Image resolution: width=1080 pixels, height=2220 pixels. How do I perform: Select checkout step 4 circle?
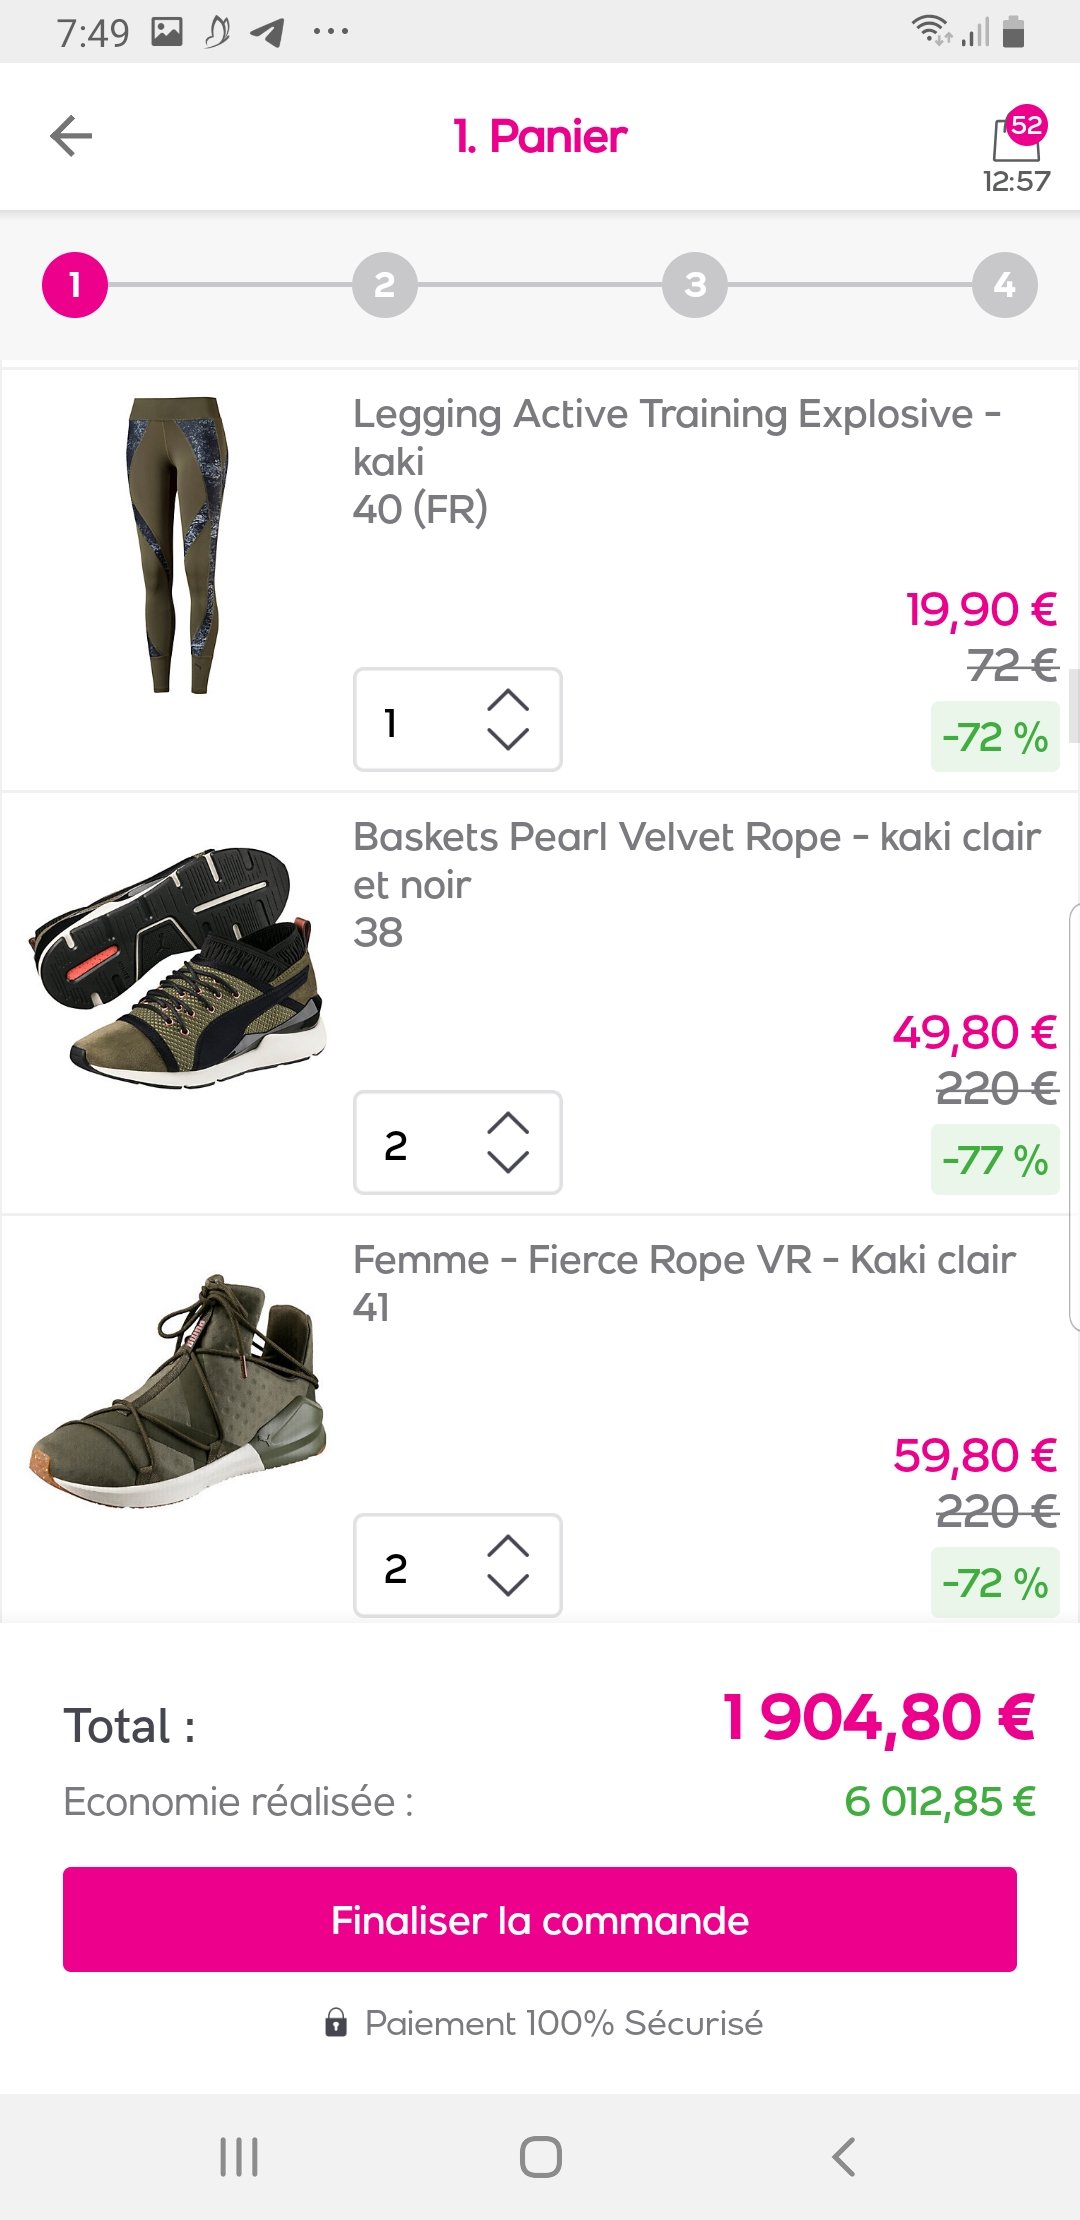[x=1004, y=285]
